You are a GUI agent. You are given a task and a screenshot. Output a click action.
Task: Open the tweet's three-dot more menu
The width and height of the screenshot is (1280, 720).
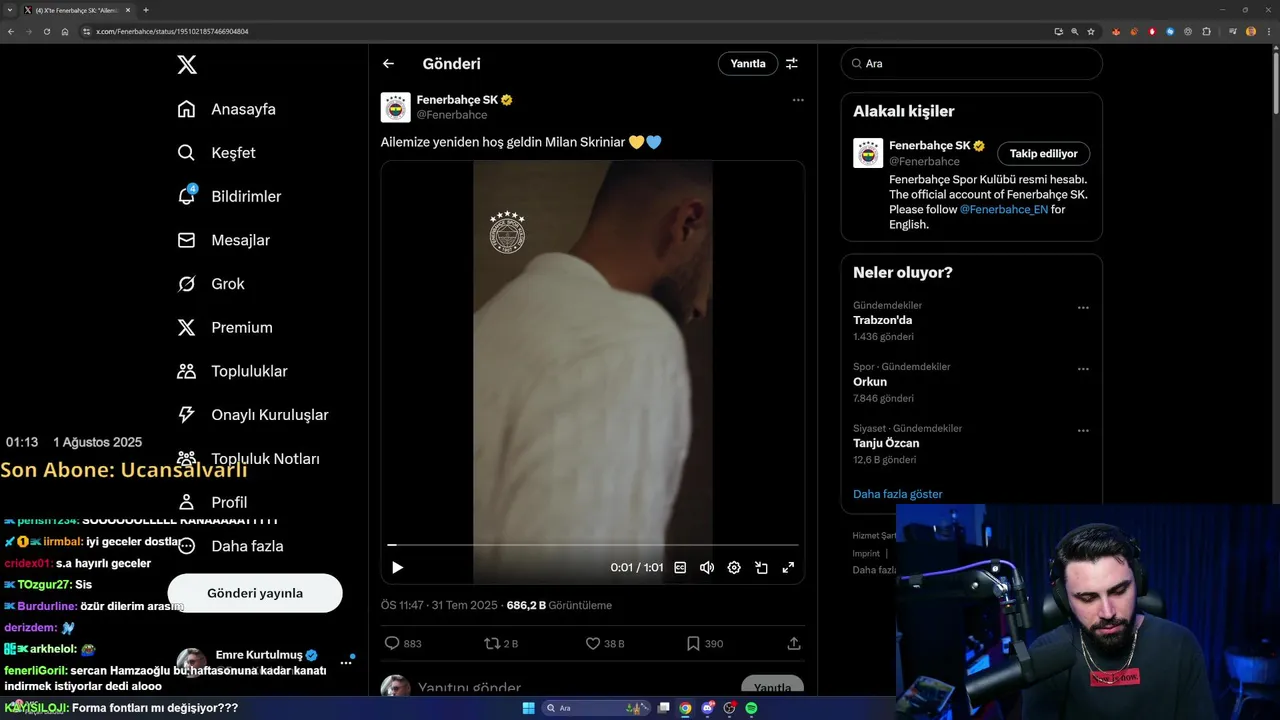tap(798, 100)
